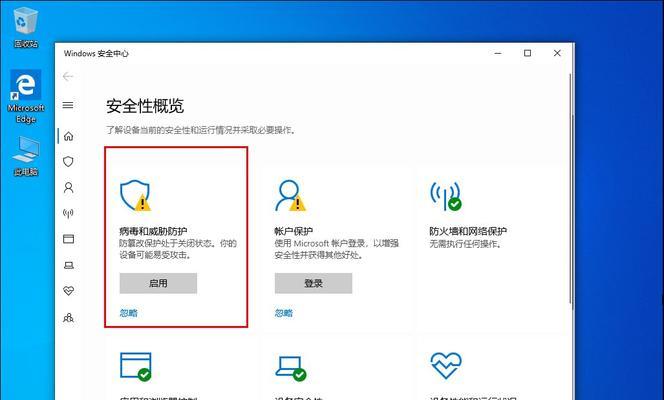Click the person warning icon for 帐户保护

(x=290, y=195)
